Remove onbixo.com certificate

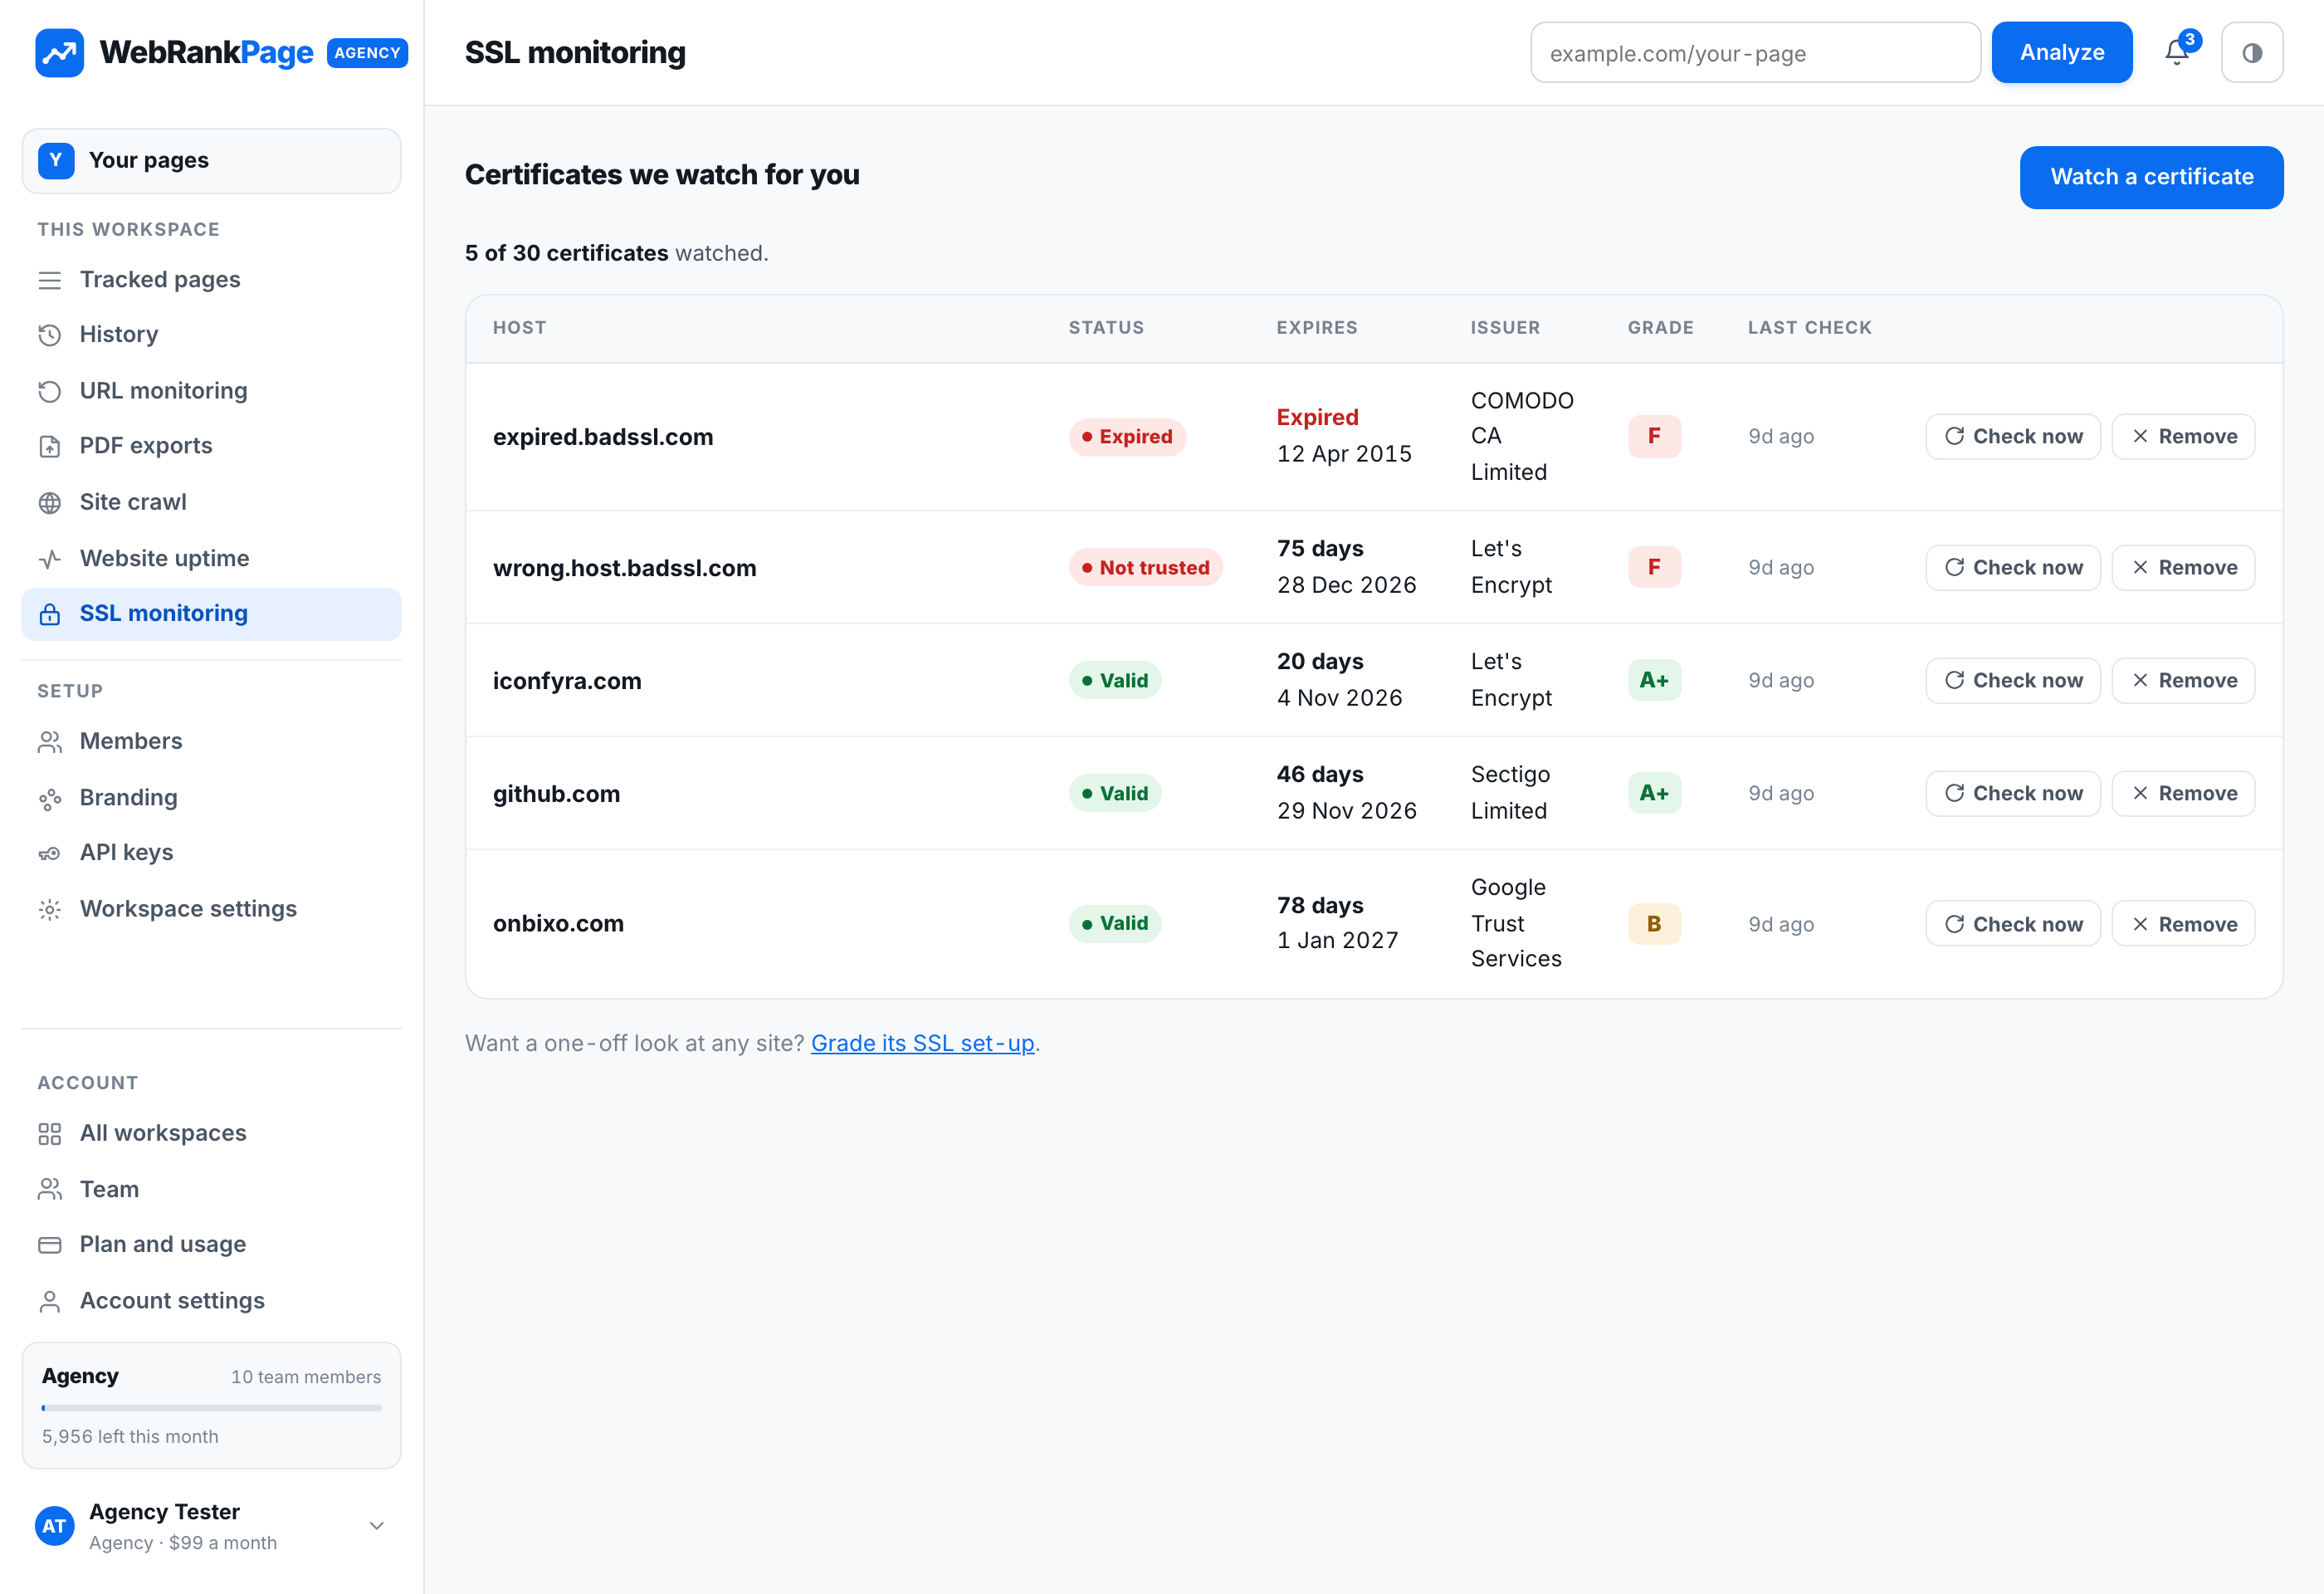pyautogui.click(x=2183, y=924)
